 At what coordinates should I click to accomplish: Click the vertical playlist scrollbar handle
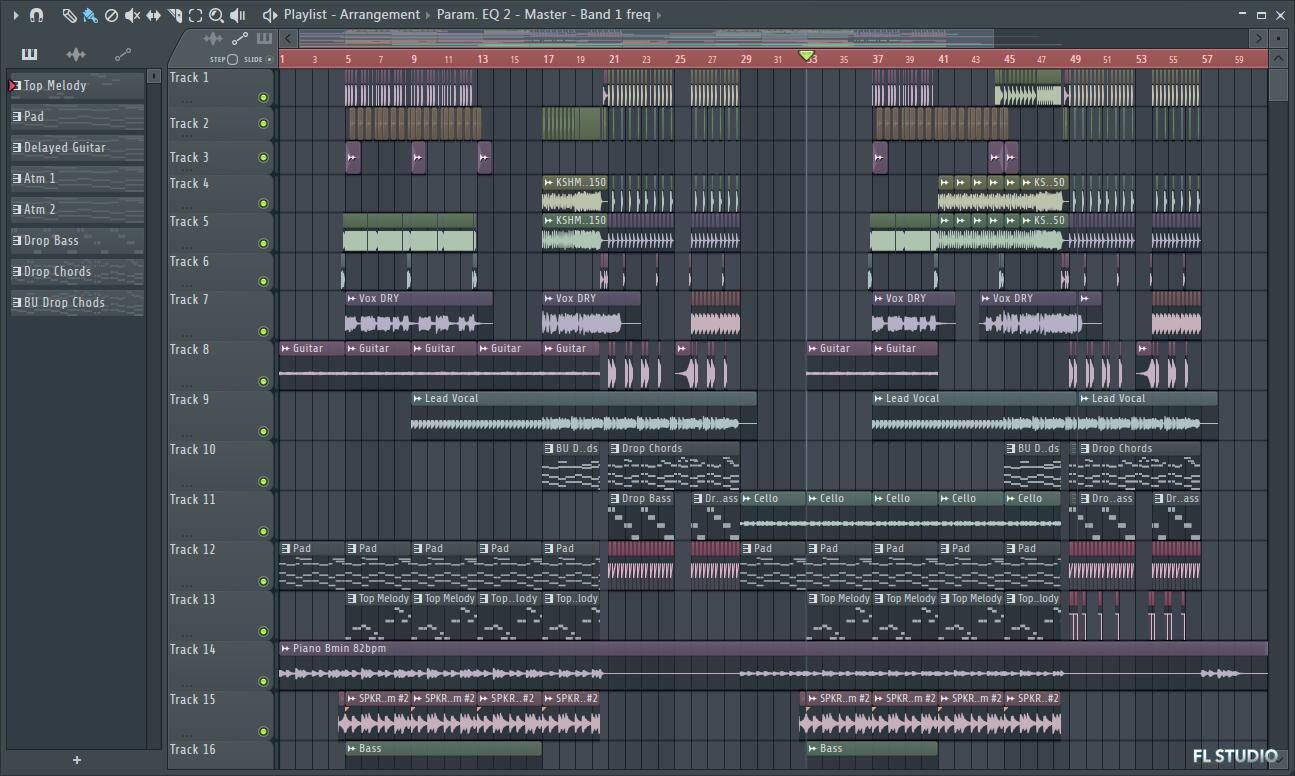tap(1278, 84)
